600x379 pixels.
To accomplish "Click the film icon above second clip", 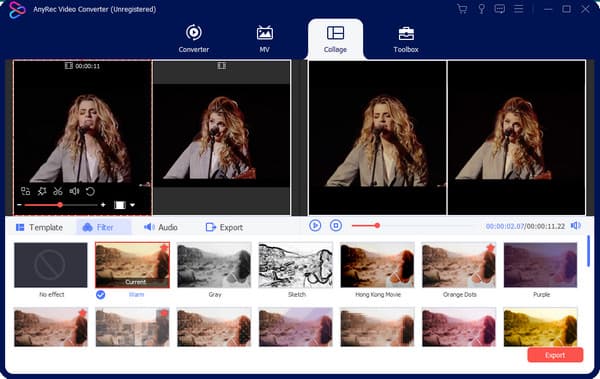I will point(221,66).
